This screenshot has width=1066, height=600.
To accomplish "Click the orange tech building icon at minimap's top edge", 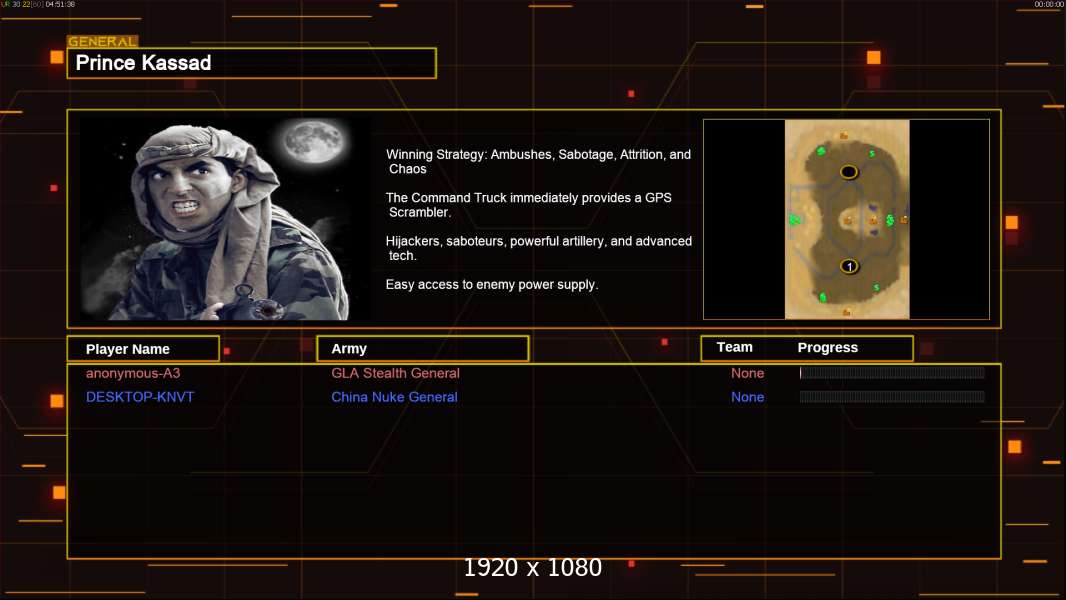I will pyautogui.click(x=844, y=135).
